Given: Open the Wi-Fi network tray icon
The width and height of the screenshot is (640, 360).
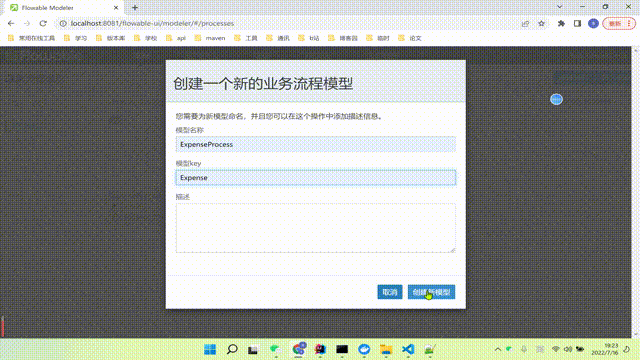Looking at the screenshot, I should (x=556, y=349).
